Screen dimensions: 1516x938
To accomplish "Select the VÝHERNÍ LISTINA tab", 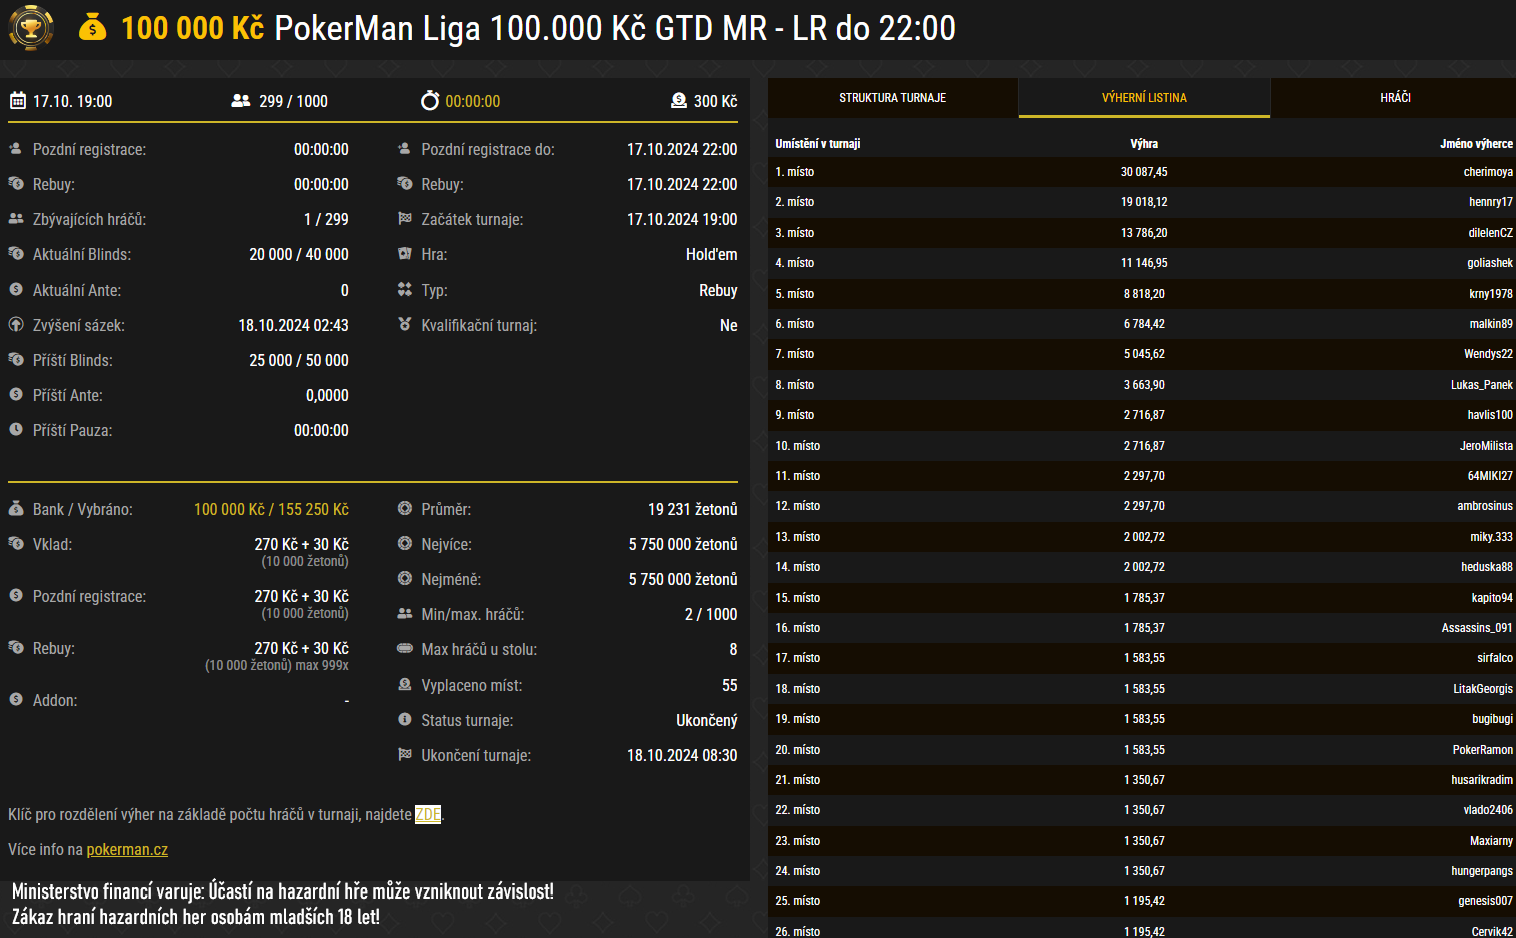I will (x=1143, y=97).
